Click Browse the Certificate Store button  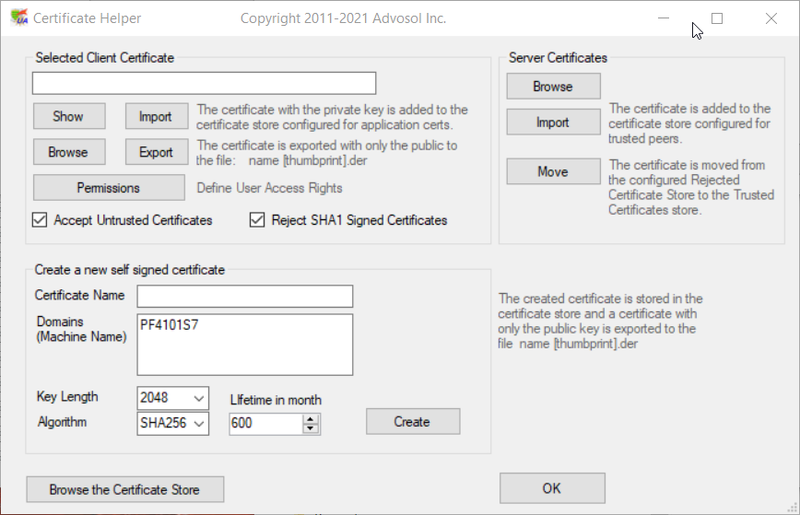125,490
